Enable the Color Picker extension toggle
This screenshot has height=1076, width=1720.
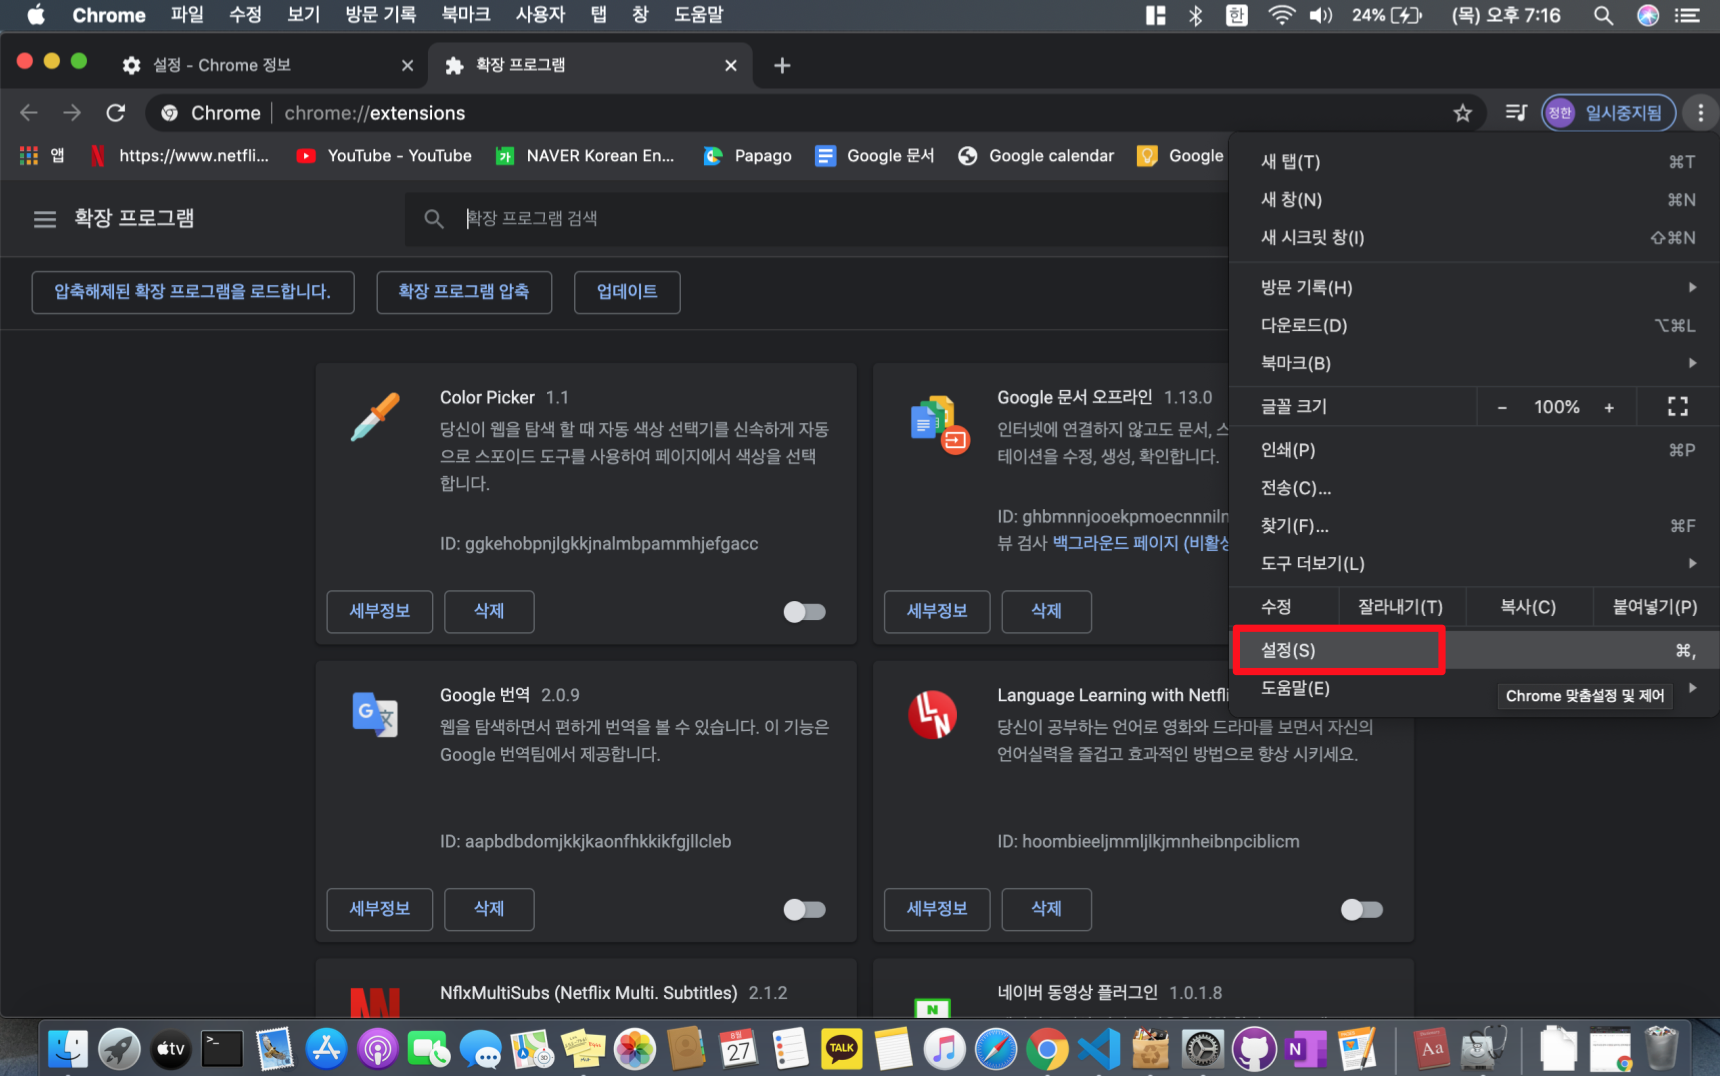804,612
